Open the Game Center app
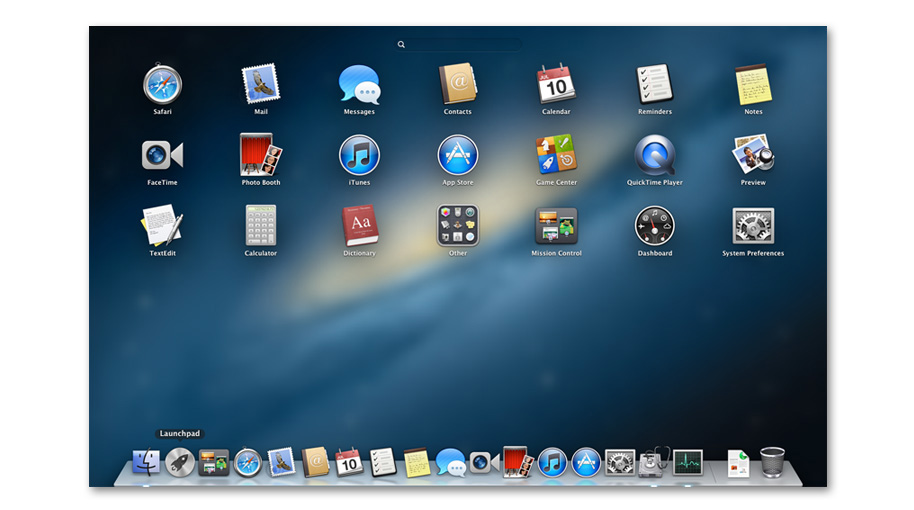Screen dimensions: 914x510 coord(556,155)
